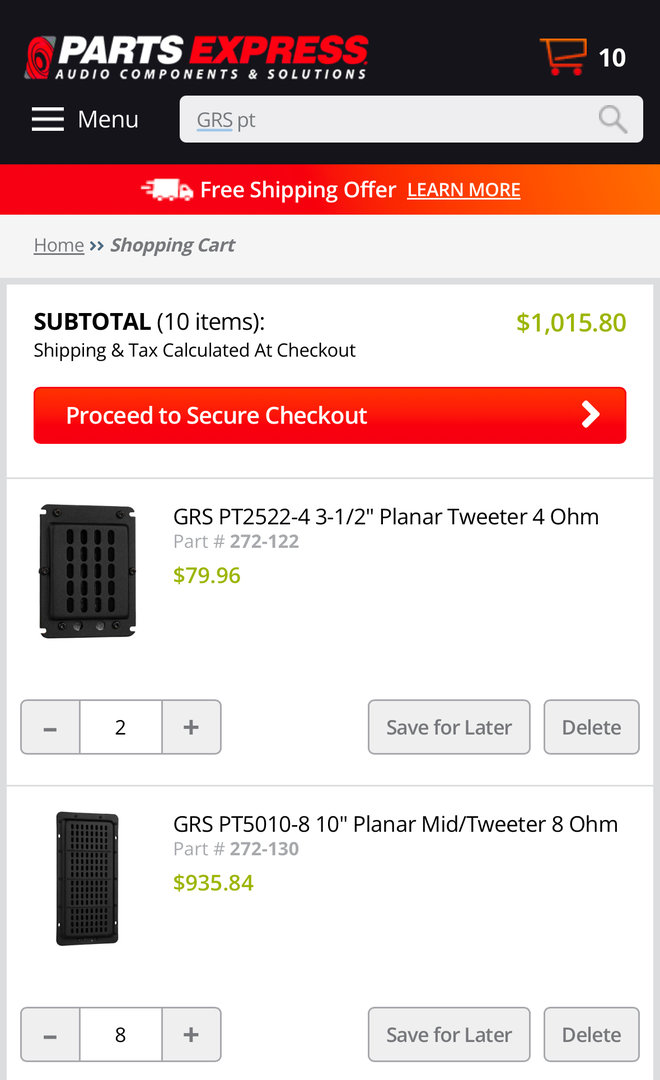660x1080 pixels.
Task: Increase quantity of PT5010-8 tweeter
Action: [x=191, y=1034]
